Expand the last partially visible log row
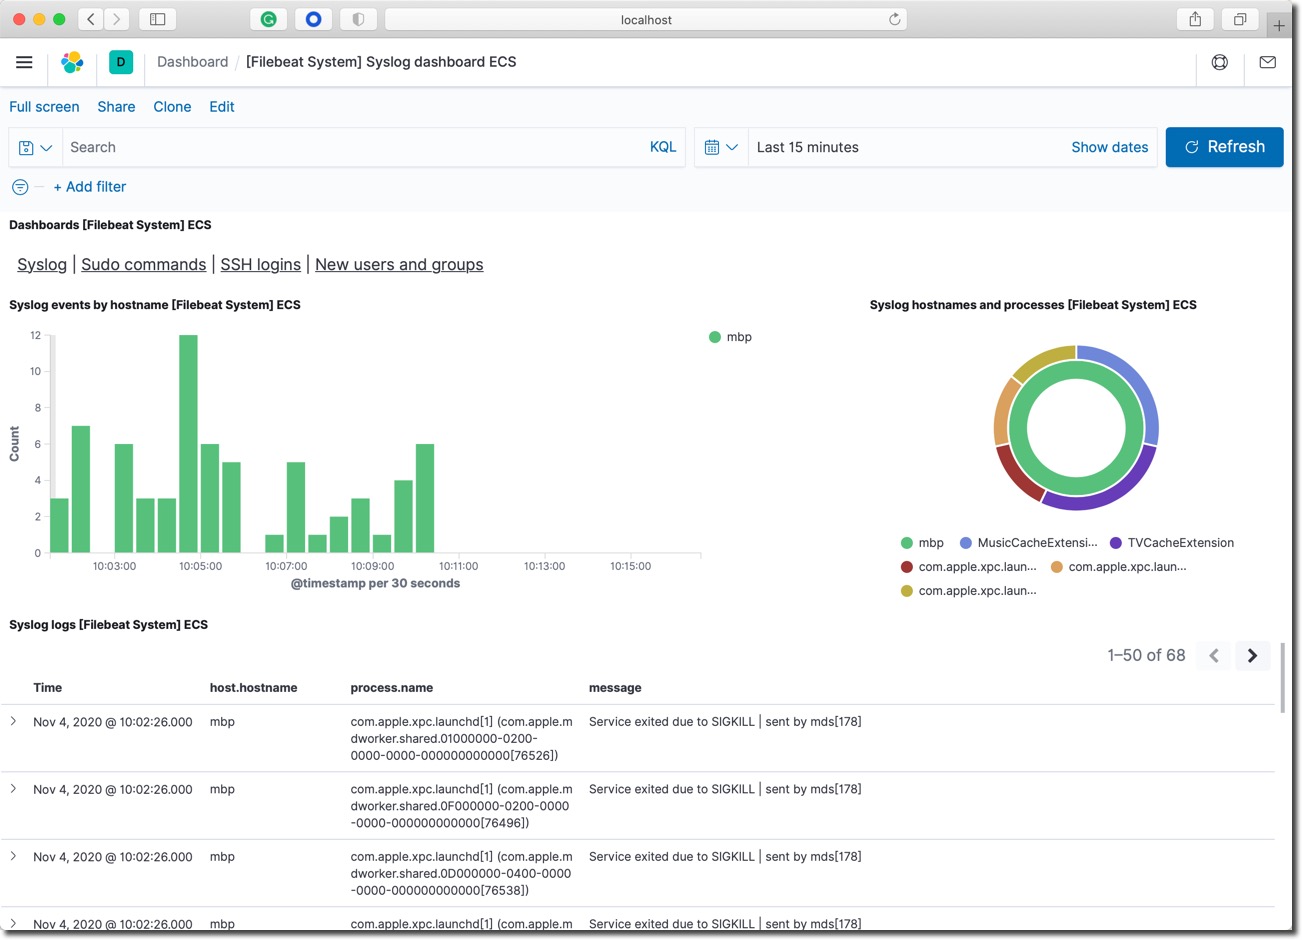 pyautogui.click(x=13, y=923)
